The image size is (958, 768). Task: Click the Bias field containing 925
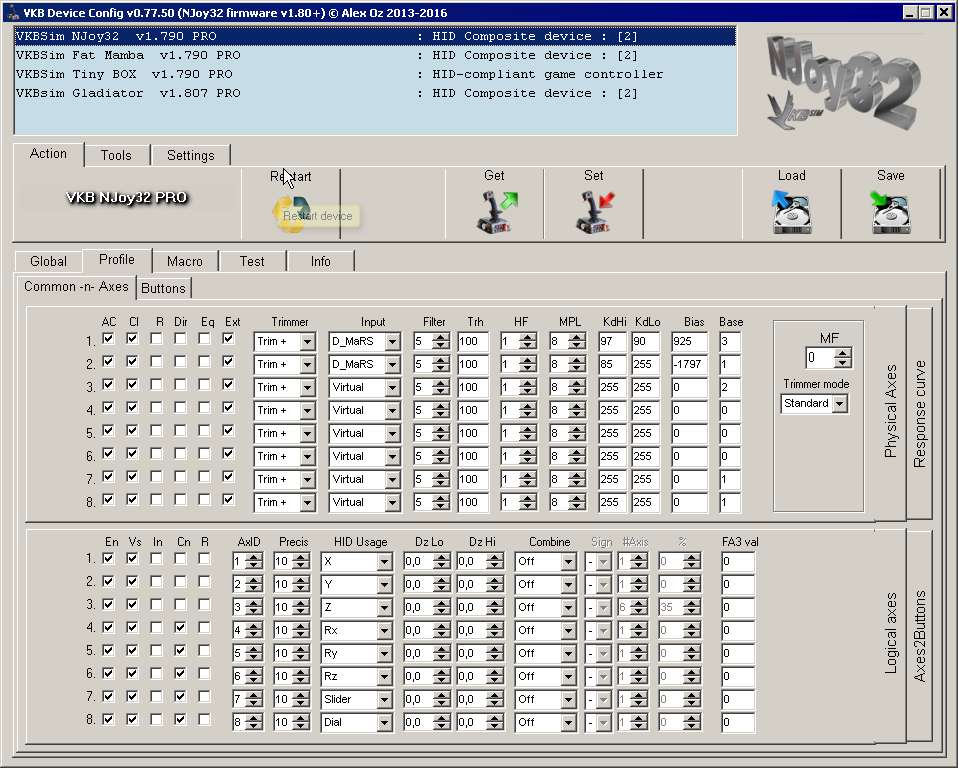(x=689, y=342)
